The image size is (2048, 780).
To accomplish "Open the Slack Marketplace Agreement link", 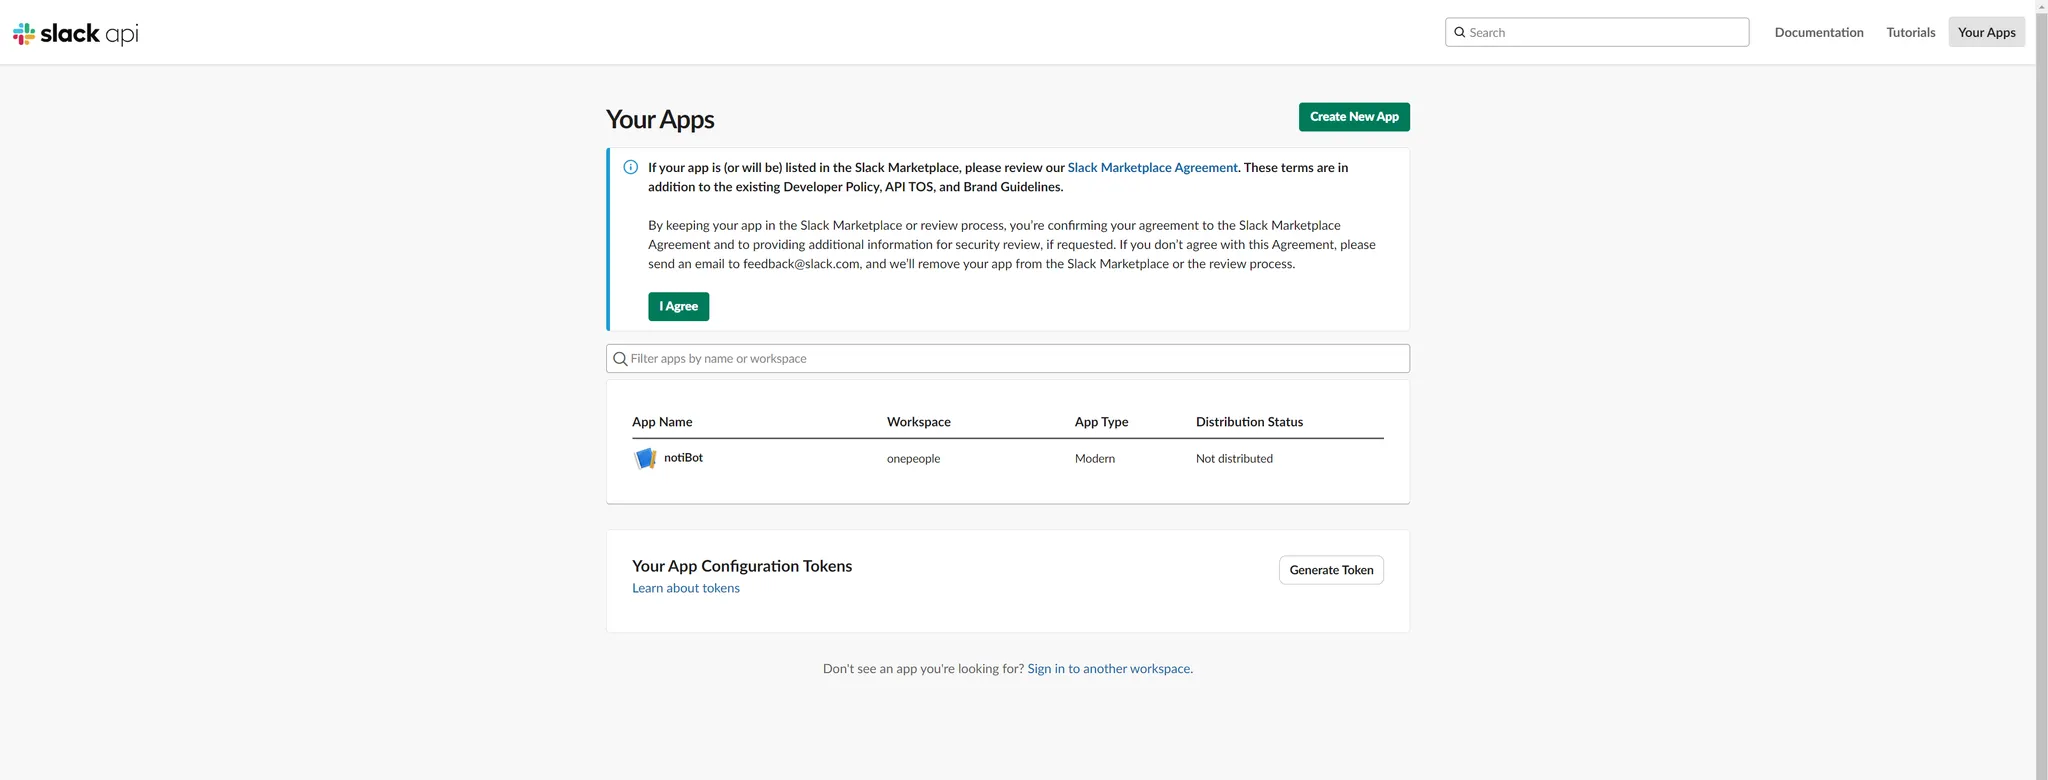I will (1152, 167).
